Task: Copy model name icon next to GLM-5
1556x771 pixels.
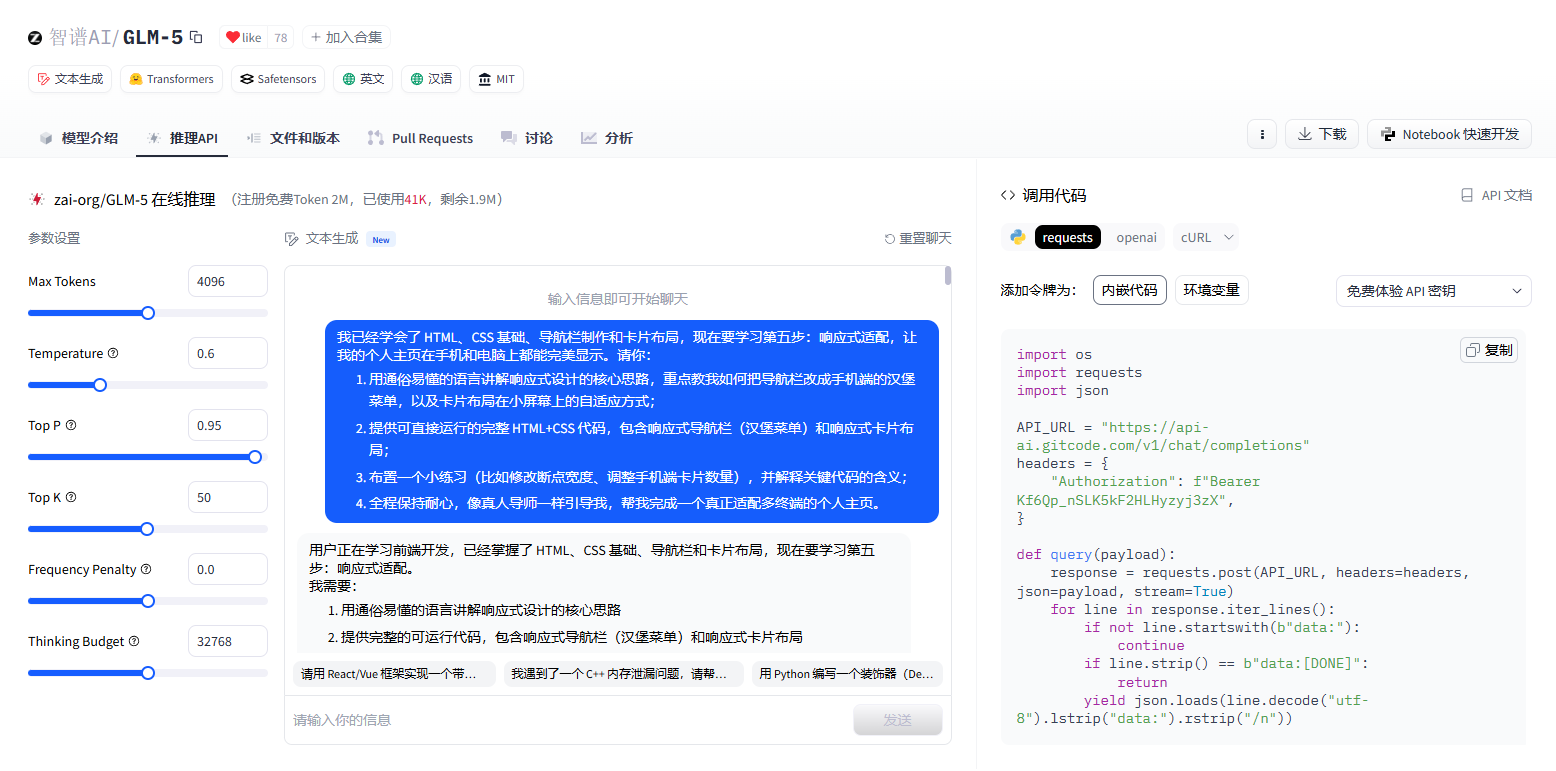Action: coord(196,37)
